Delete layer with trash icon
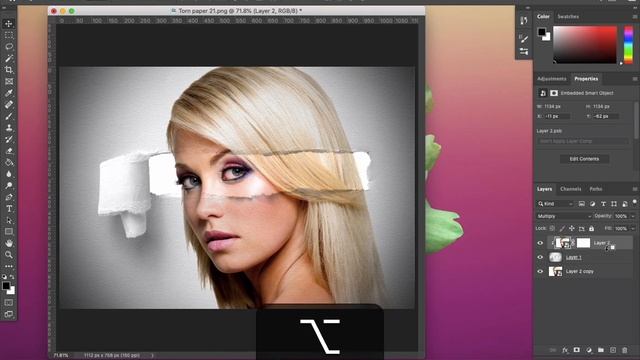 pyautogui.click(x=624, y=350)
